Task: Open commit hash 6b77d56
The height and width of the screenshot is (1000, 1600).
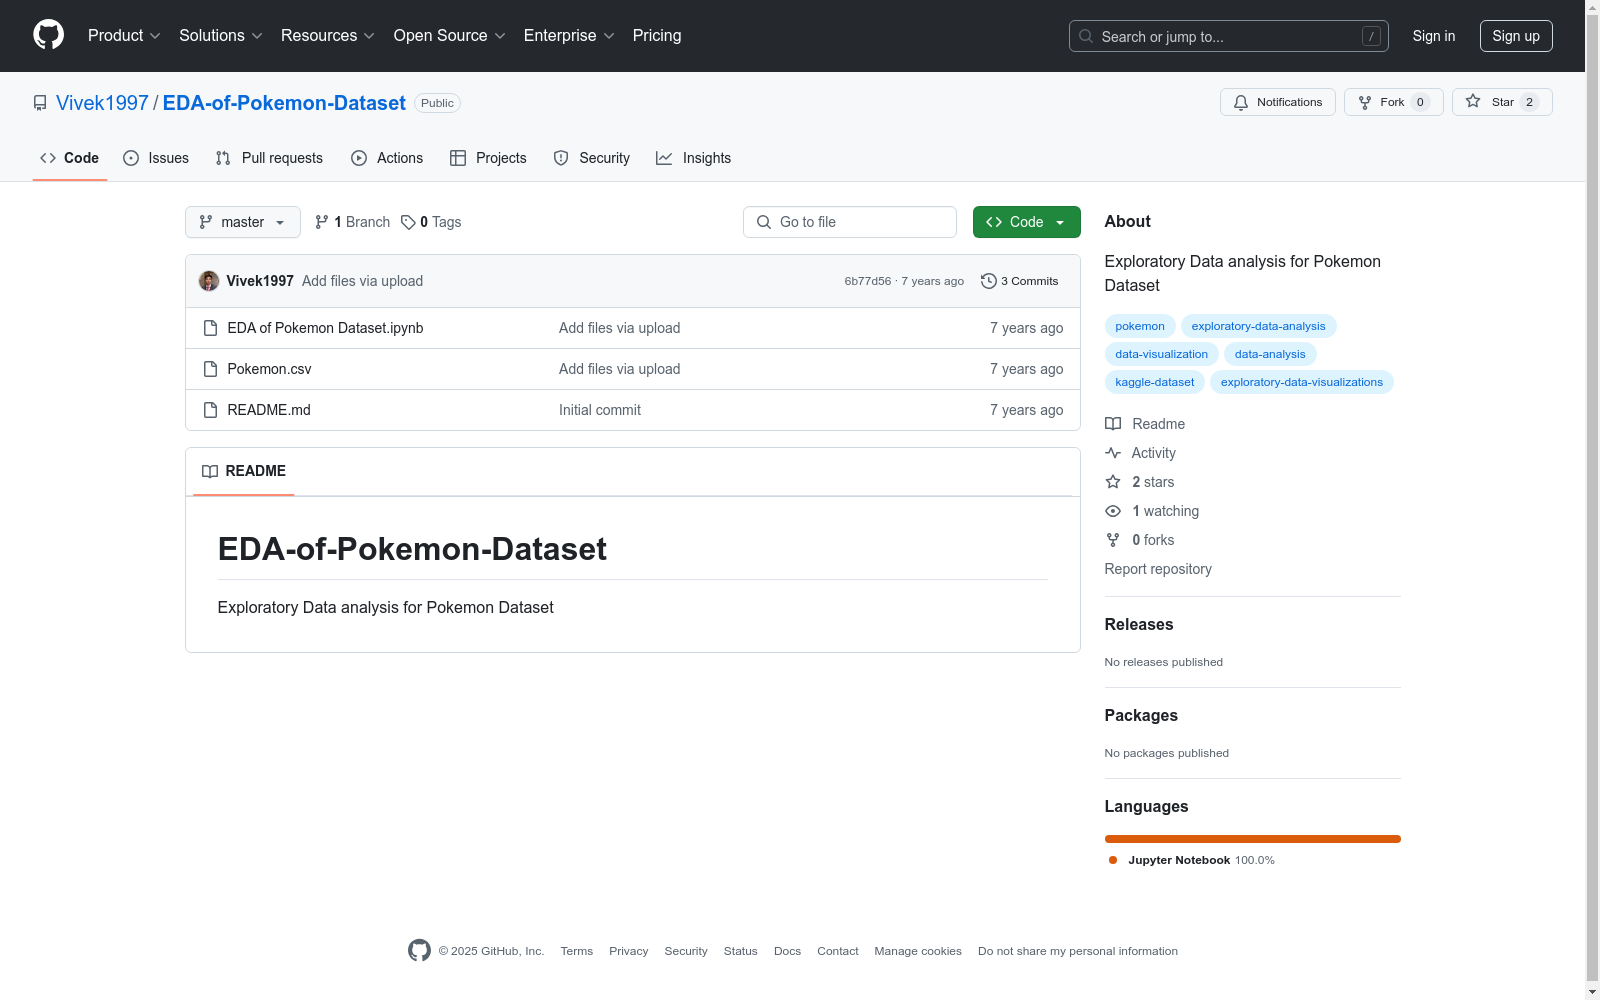Action: click(867, 281)
